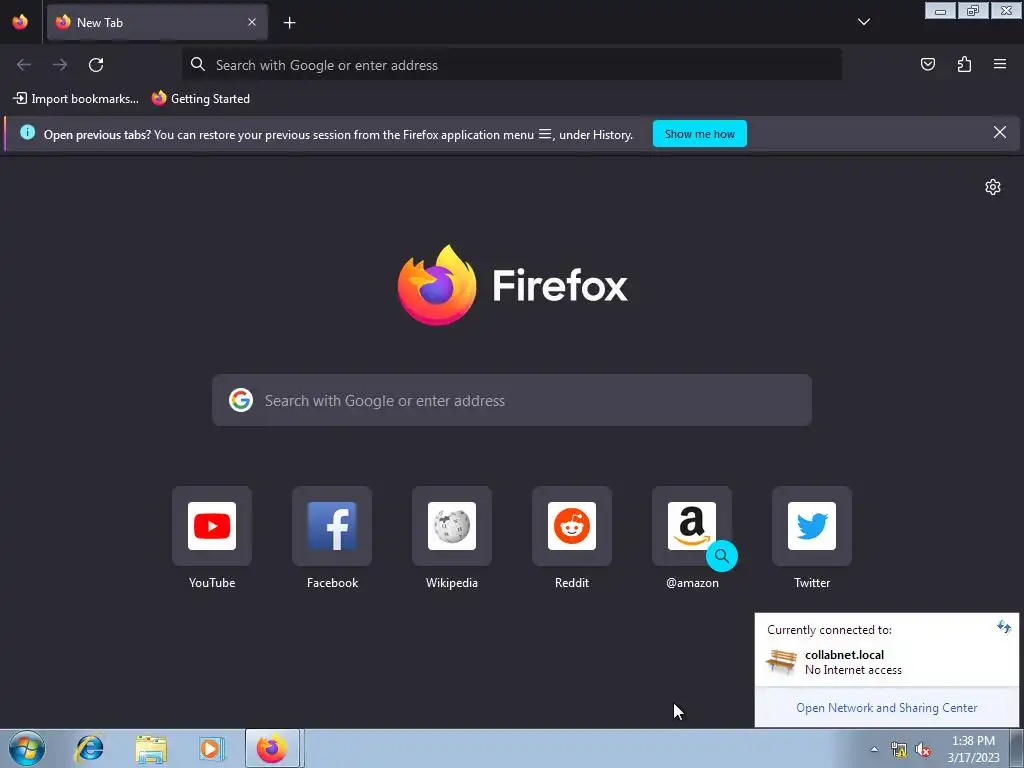Expand the list all tabs chevron
The width and height of the screenshot is (1024, 768).
(863, 22)
